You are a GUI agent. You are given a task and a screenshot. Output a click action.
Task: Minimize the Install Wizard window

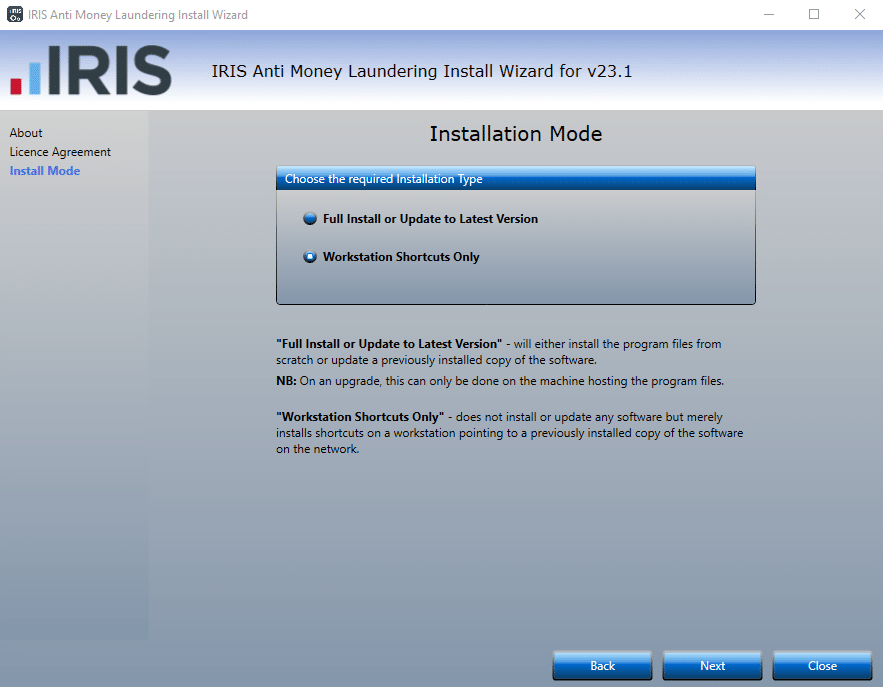pos(769,15)
